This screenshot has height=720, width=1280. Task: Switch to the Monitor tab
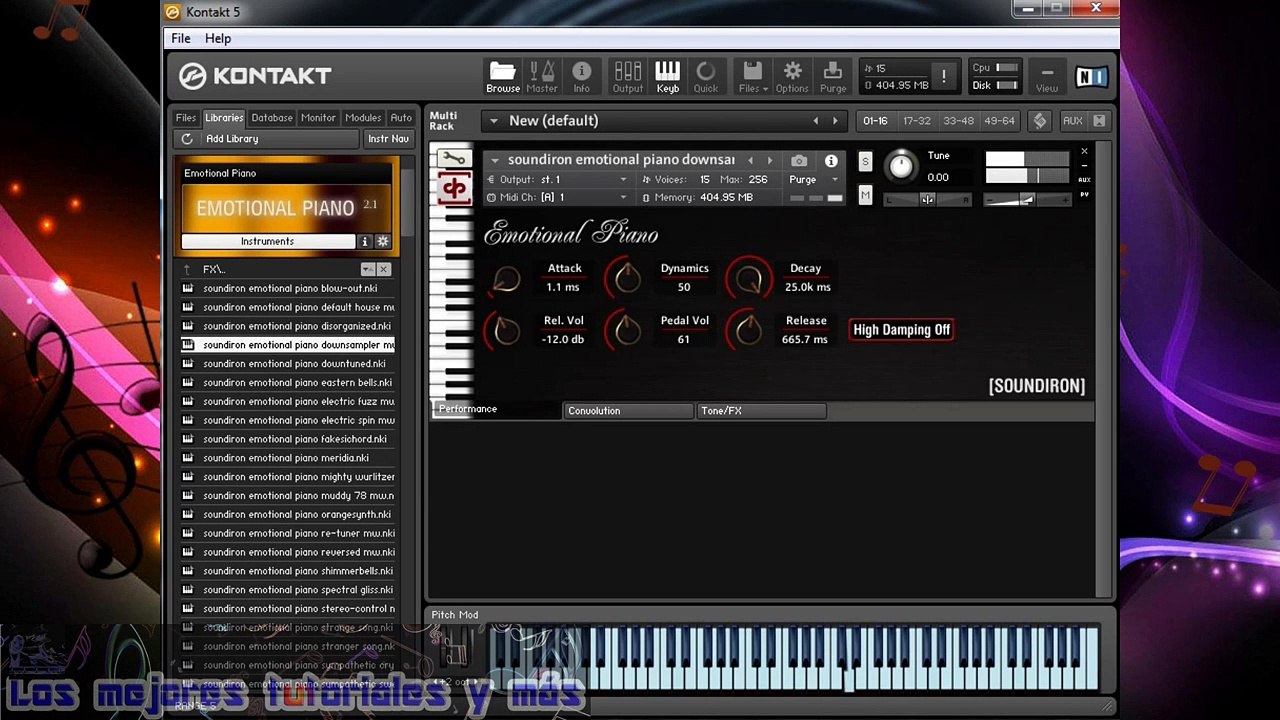[318, 118]
